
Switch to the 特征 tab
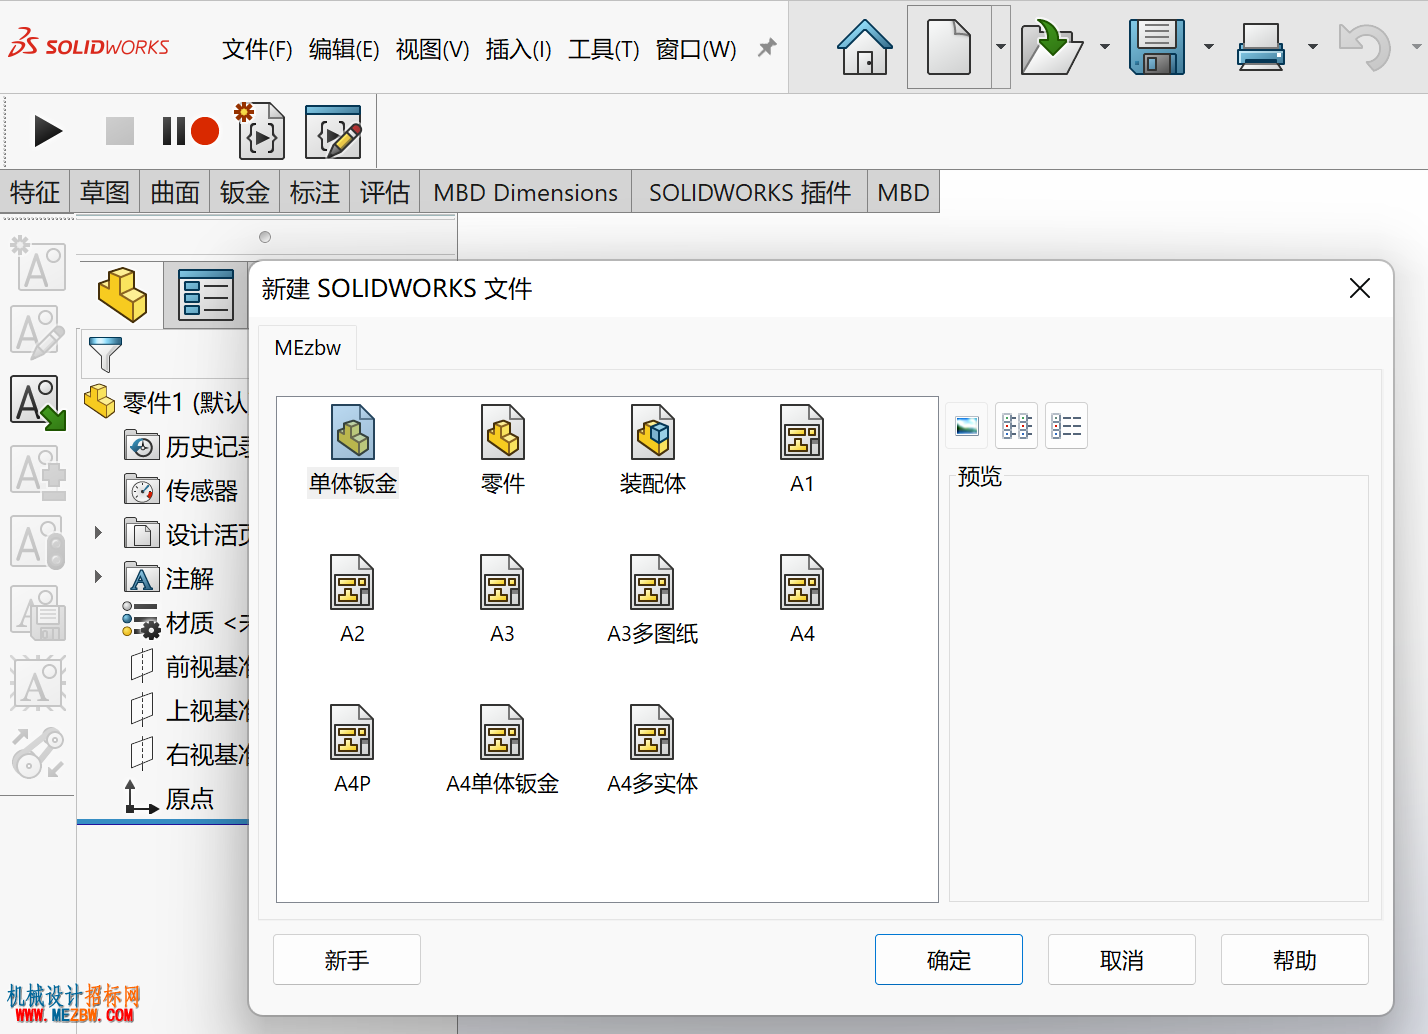(x=35, y=192)
